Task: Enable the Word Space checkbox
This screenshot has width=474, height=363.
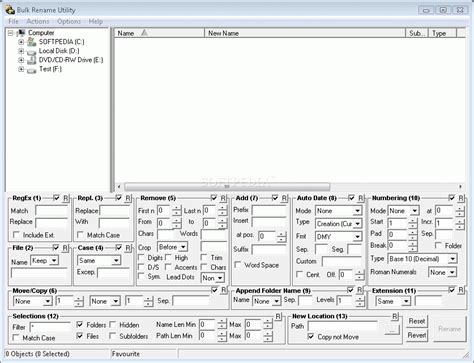Action: pyautogui.click(x=238, y=265)
